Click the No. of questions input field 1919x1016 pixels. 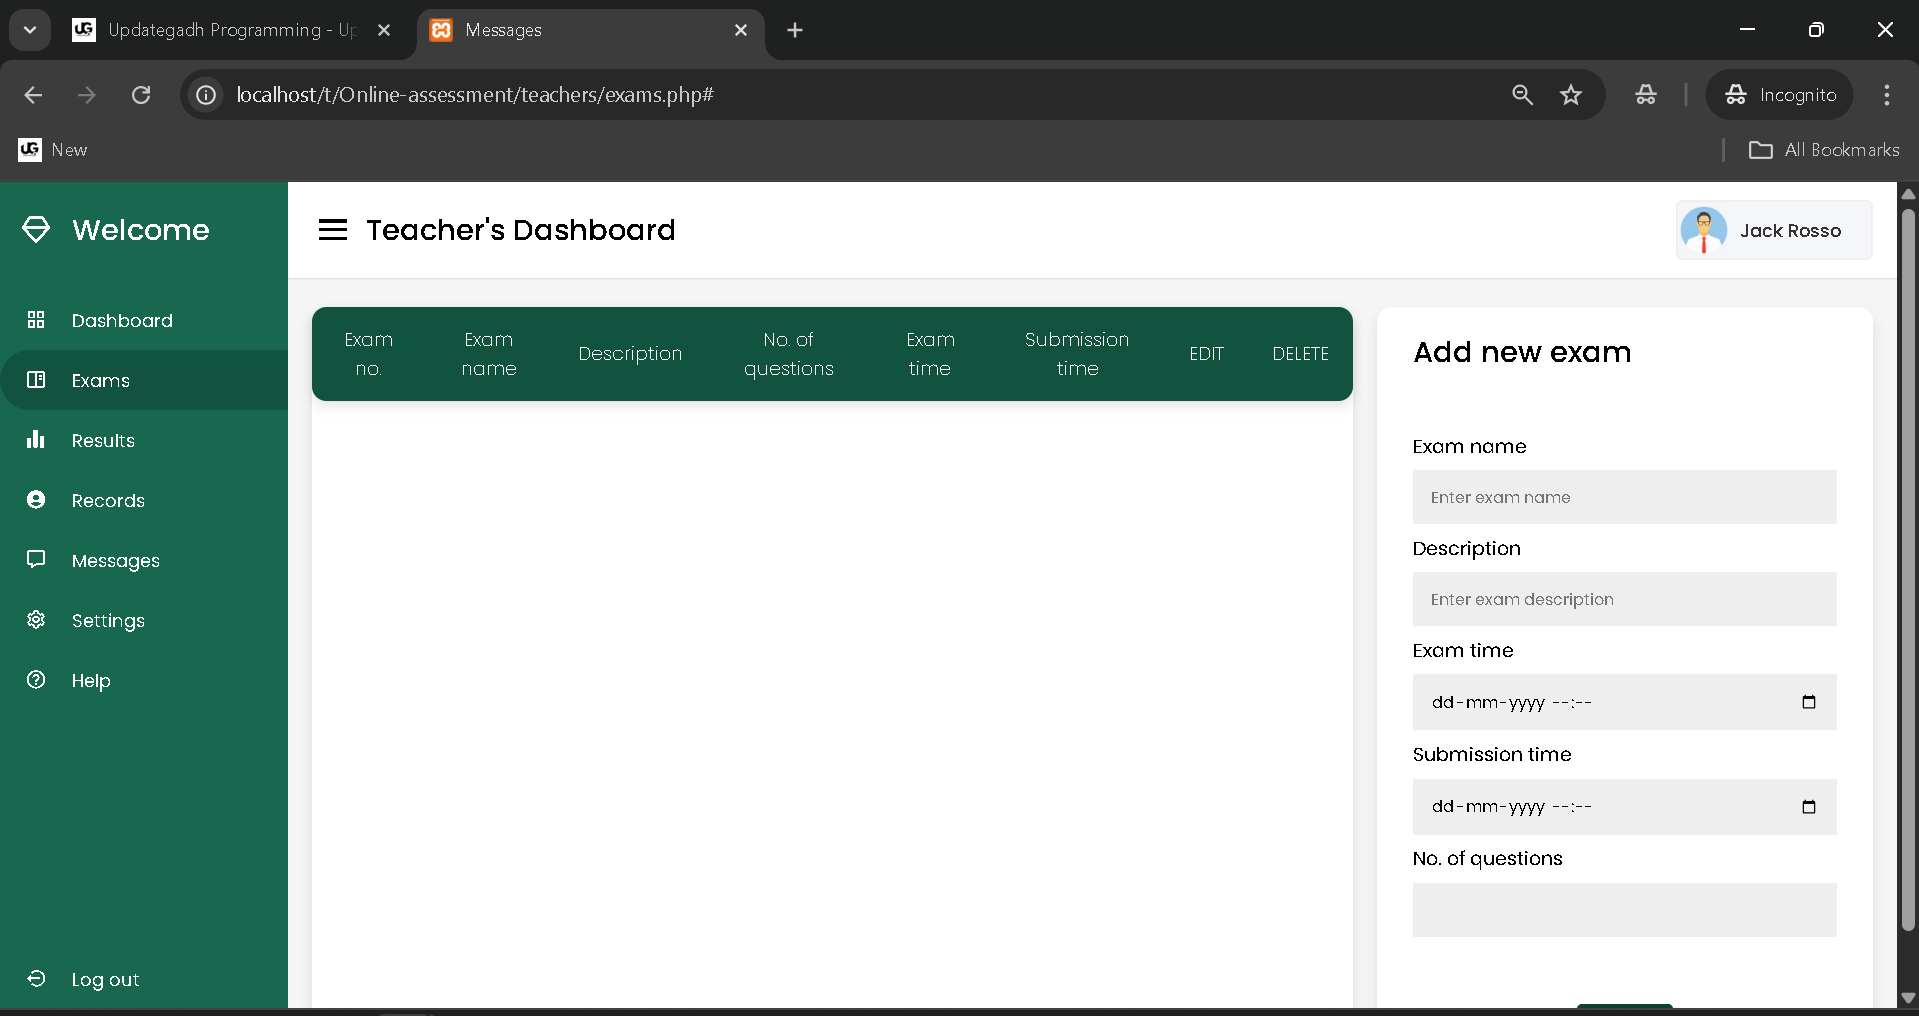[1623, 910]
